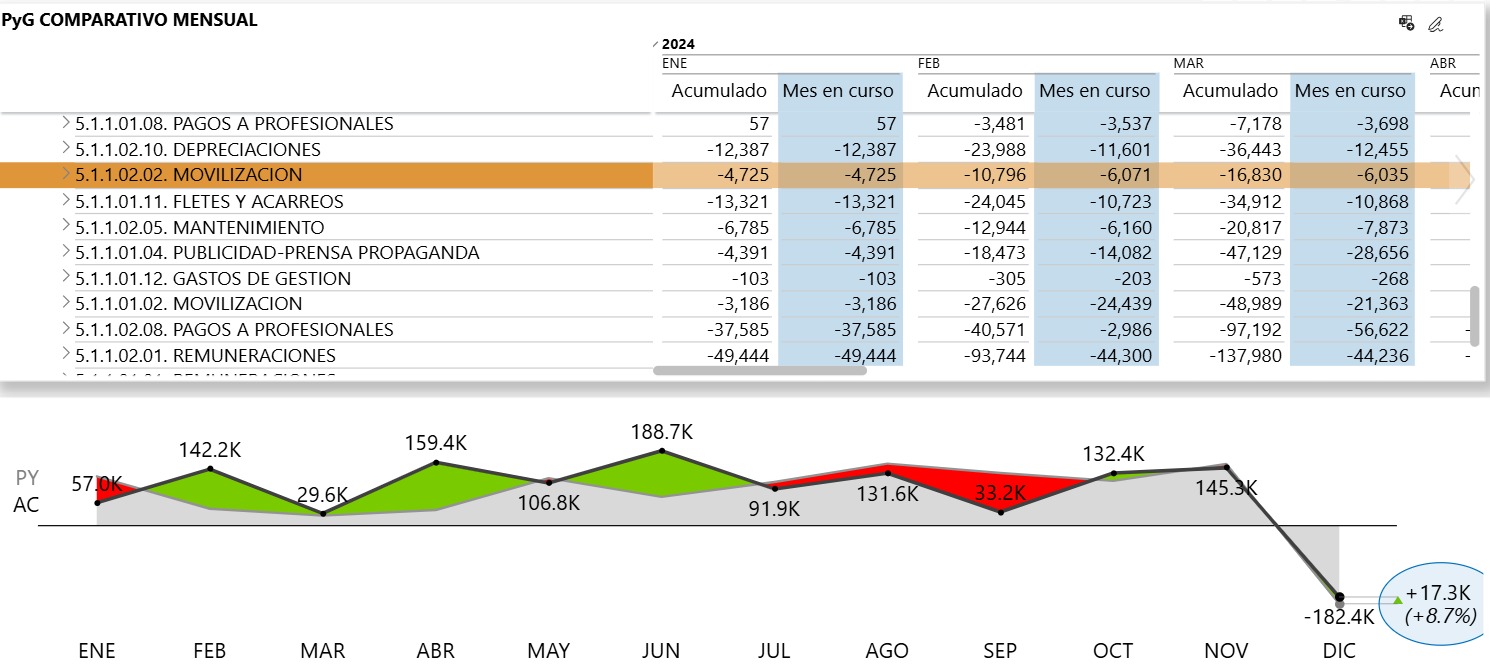Expand the PUBLICIDAD-PRENSA PROPAGANDA row
Image resolution: width=1490 pixels, height=672 pixels.
[66, 252]
